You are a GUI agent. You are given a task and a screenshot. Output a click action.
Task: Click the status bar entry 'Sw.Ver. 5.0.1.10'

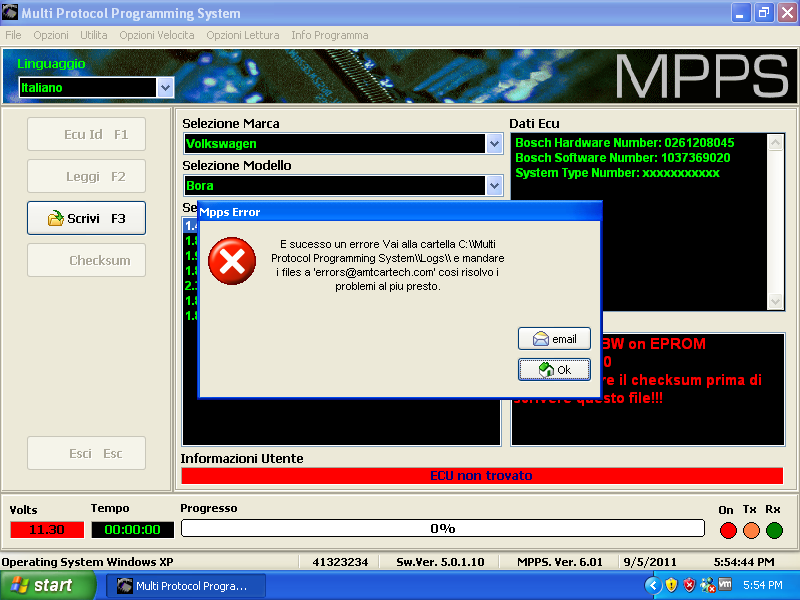[x=440, y=562]
